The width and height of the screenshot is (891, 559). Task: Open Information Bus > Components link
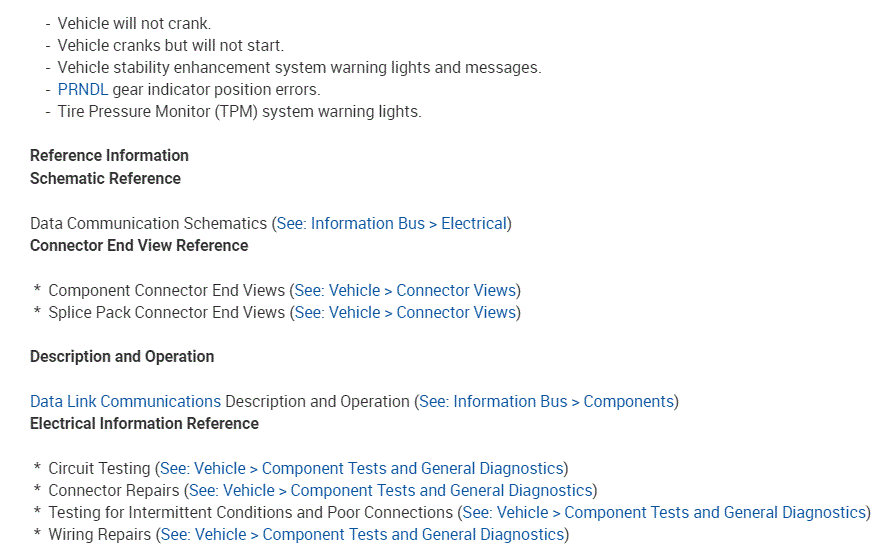pyautogui.click(x=546, y=401)
